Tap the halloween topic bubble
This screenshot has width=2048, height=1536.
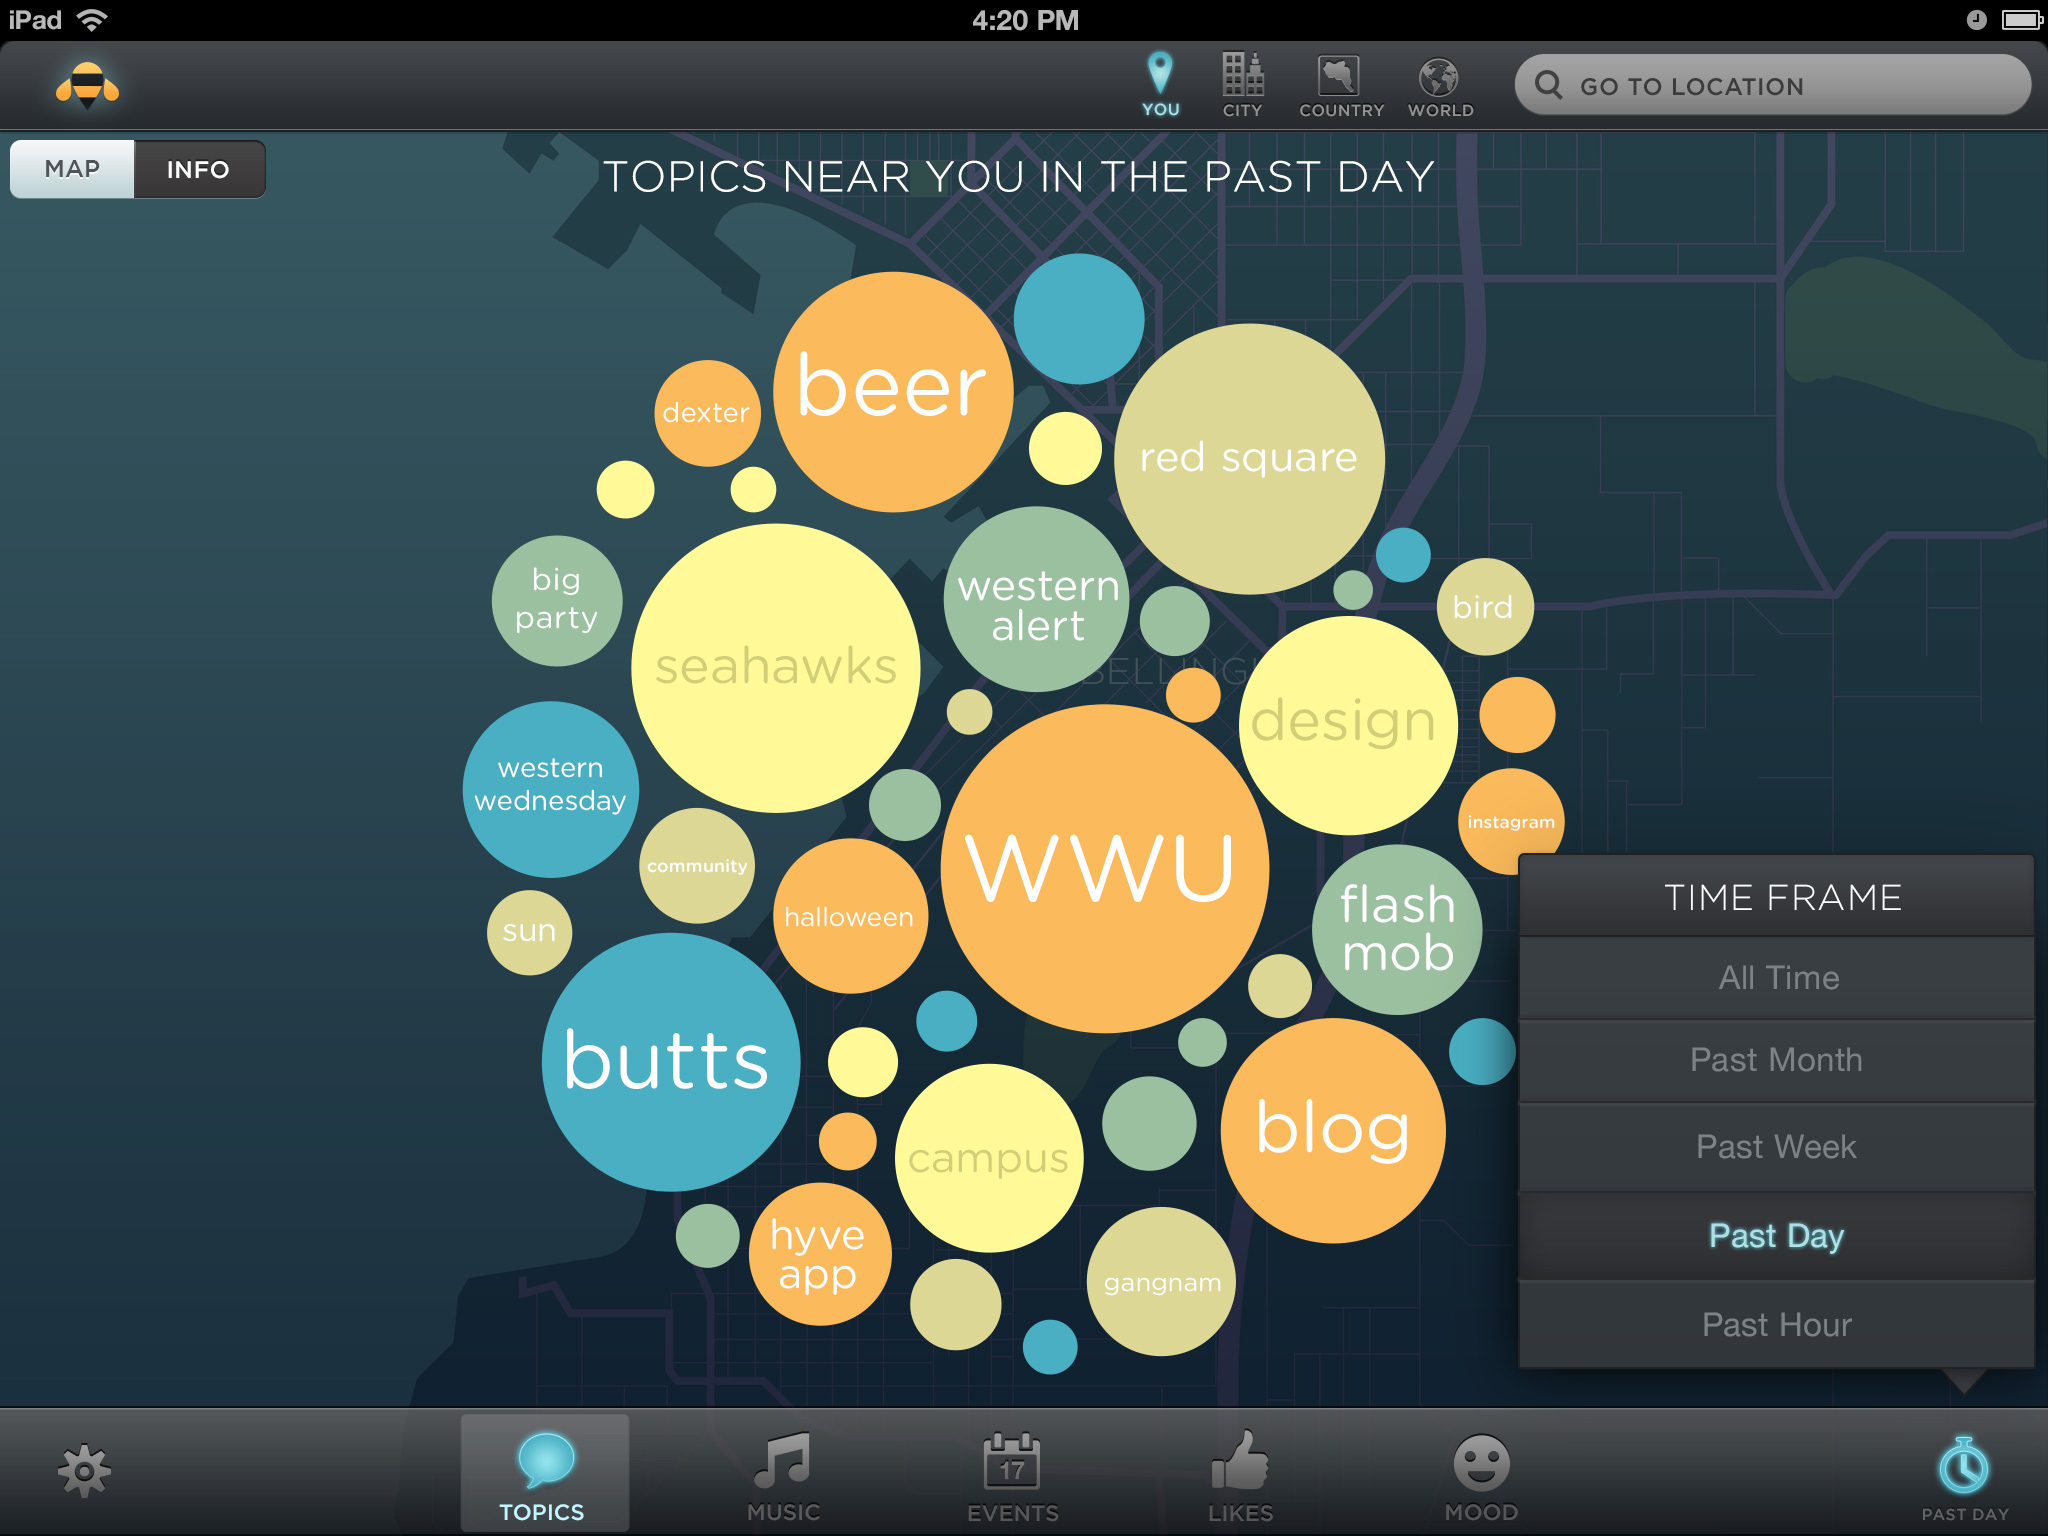click(851, 916)
